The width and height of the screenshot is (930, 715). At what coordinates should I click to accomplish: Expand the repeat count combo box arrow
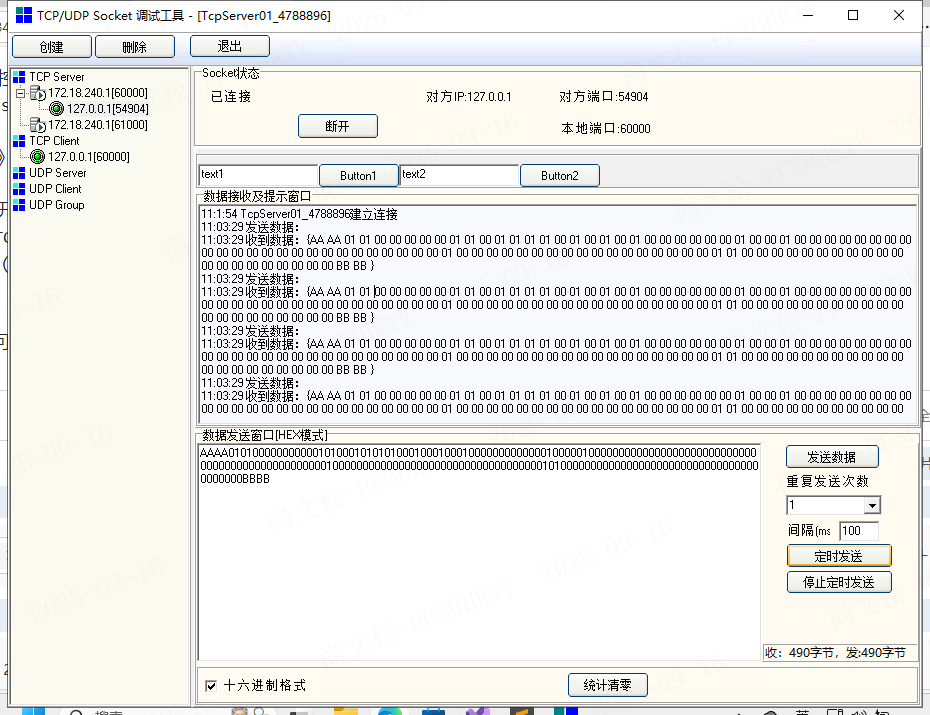pyautogui.click(x=872, y=505)
